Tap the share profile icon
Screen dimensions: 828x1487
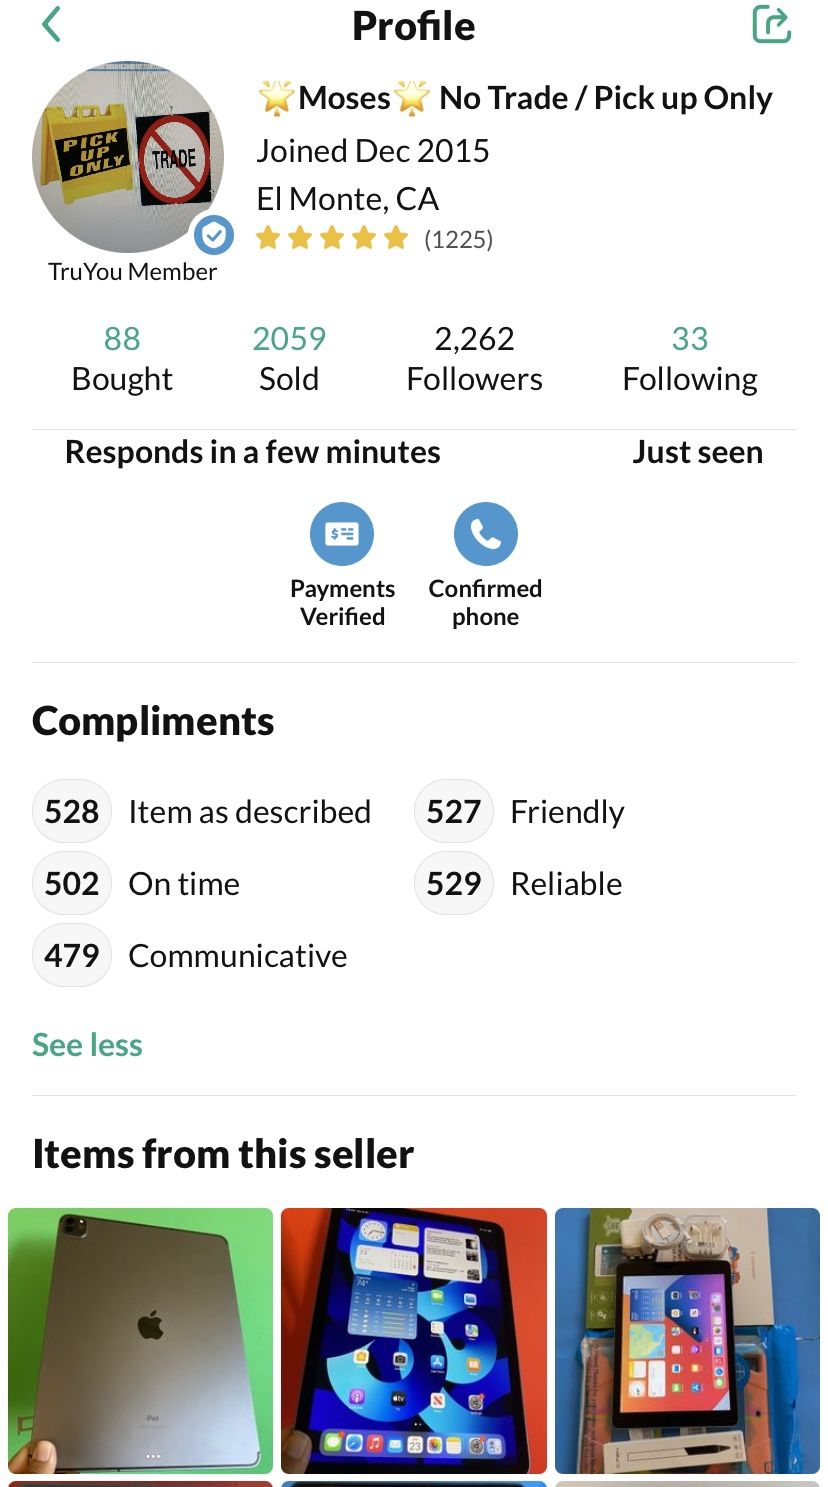pyautogui.click(x=771, y=25)
